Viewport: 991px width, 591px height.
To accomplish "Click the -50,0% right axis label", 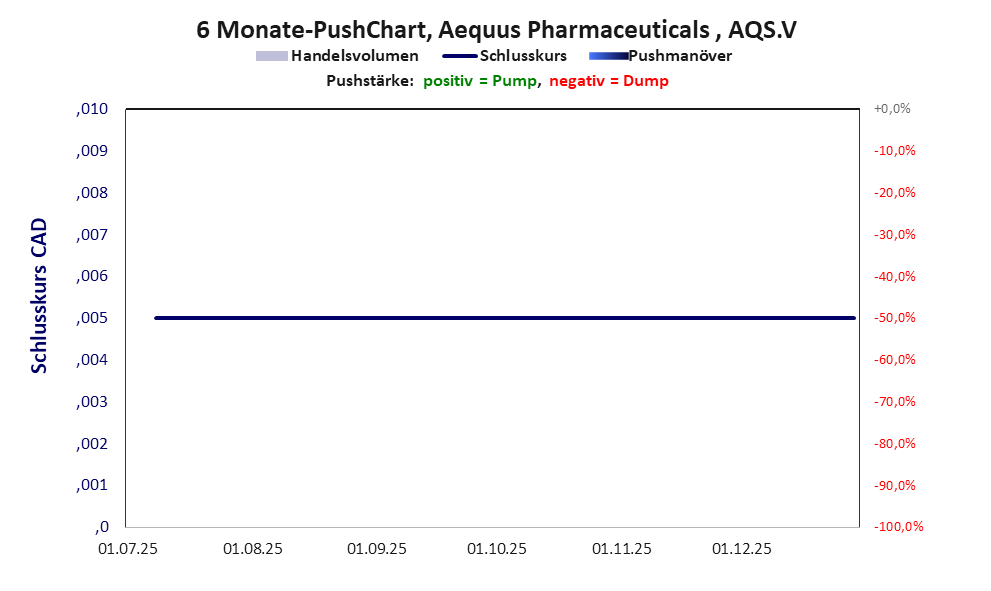I will pyautogui.click(x=894, y=318).
